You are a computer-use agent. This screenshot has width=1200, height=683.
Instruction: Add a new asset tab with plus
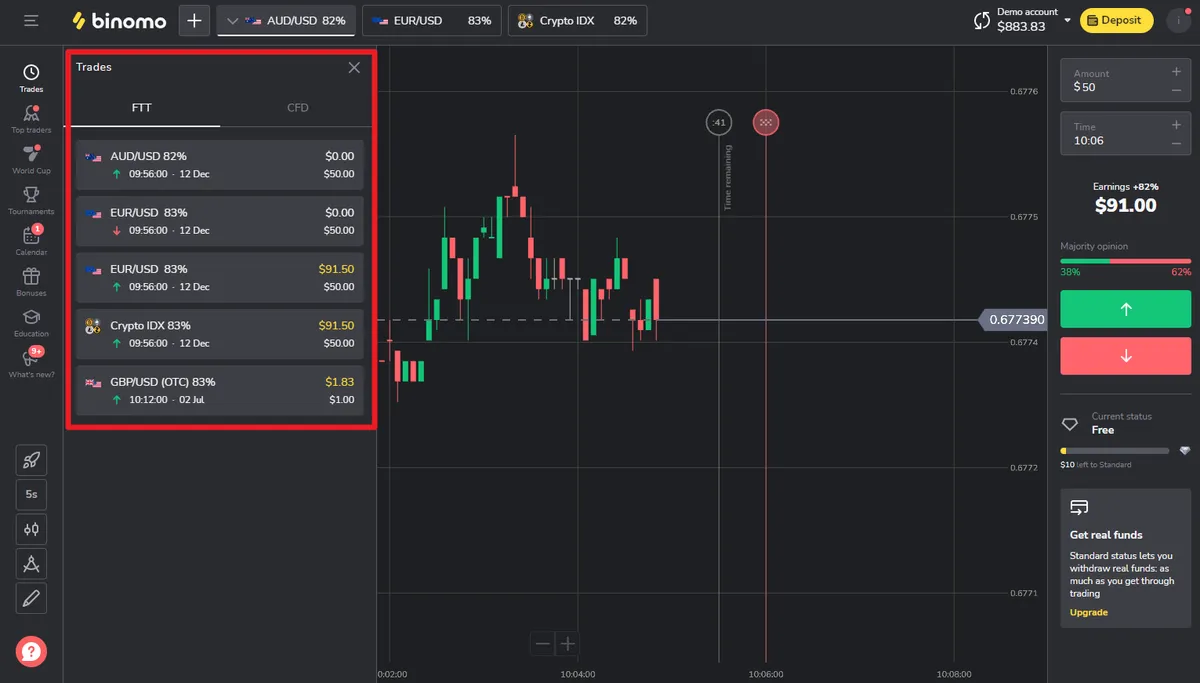point(194,20)
